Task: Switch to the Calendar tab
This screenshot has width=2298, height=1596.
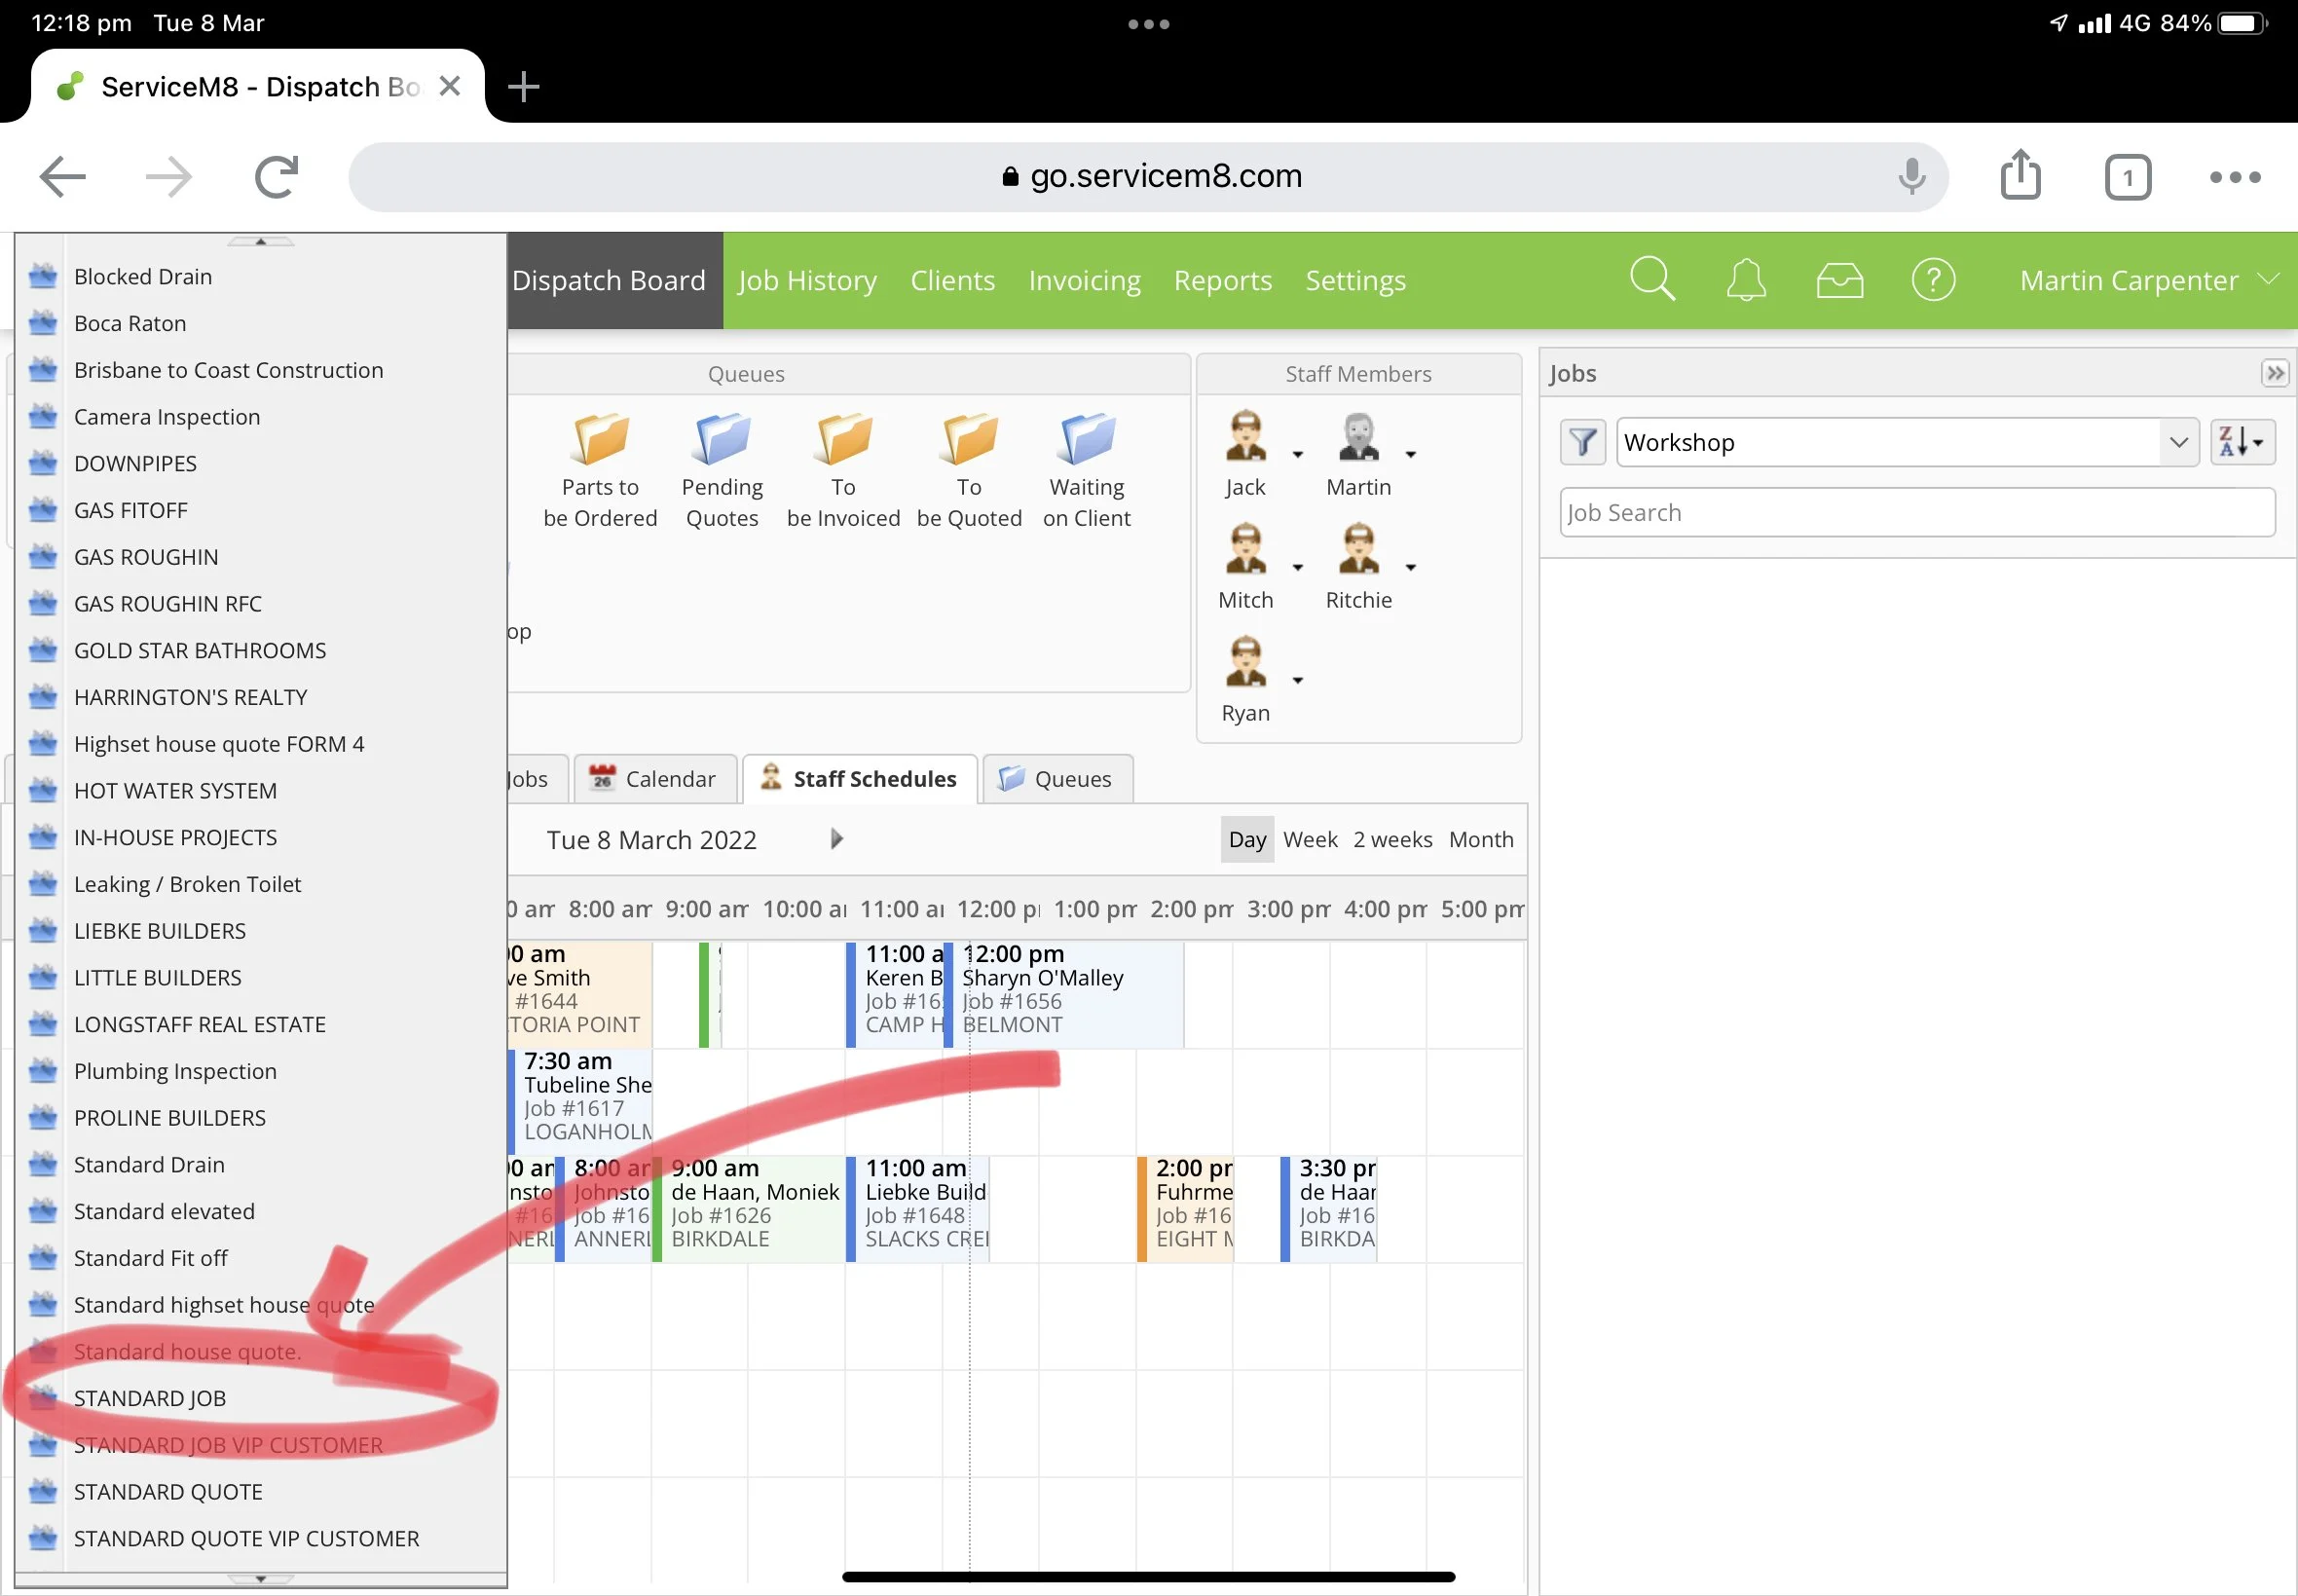Action: click(655, 779)
